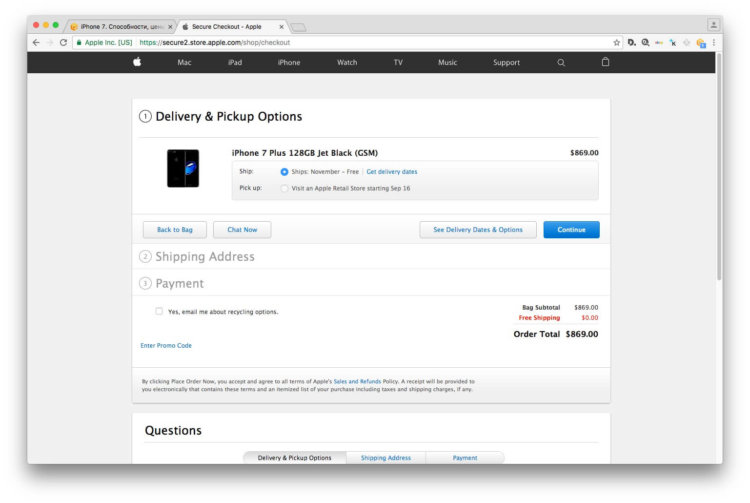Screen dimensions: 750x503
Task: Click the blue Continue button
Action: point(571,230)
